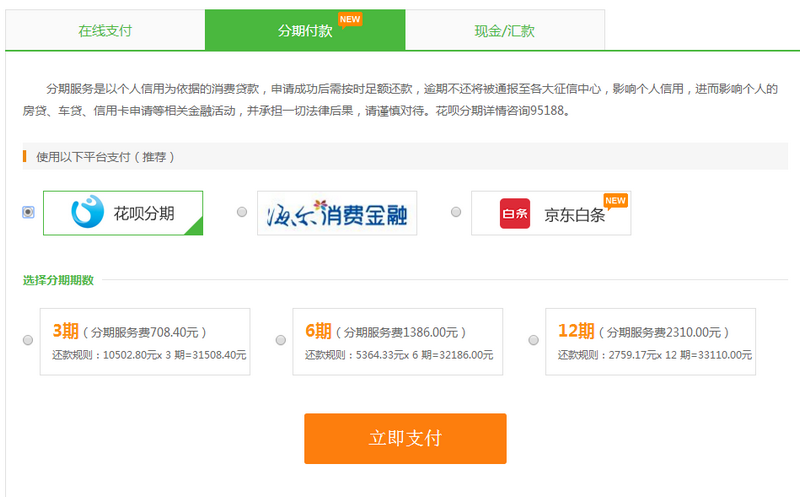Click the 3期 plan box with 708.40元 fee
Image resolution: width=800 pixels, height=497 pixels.
coord(145,342)
